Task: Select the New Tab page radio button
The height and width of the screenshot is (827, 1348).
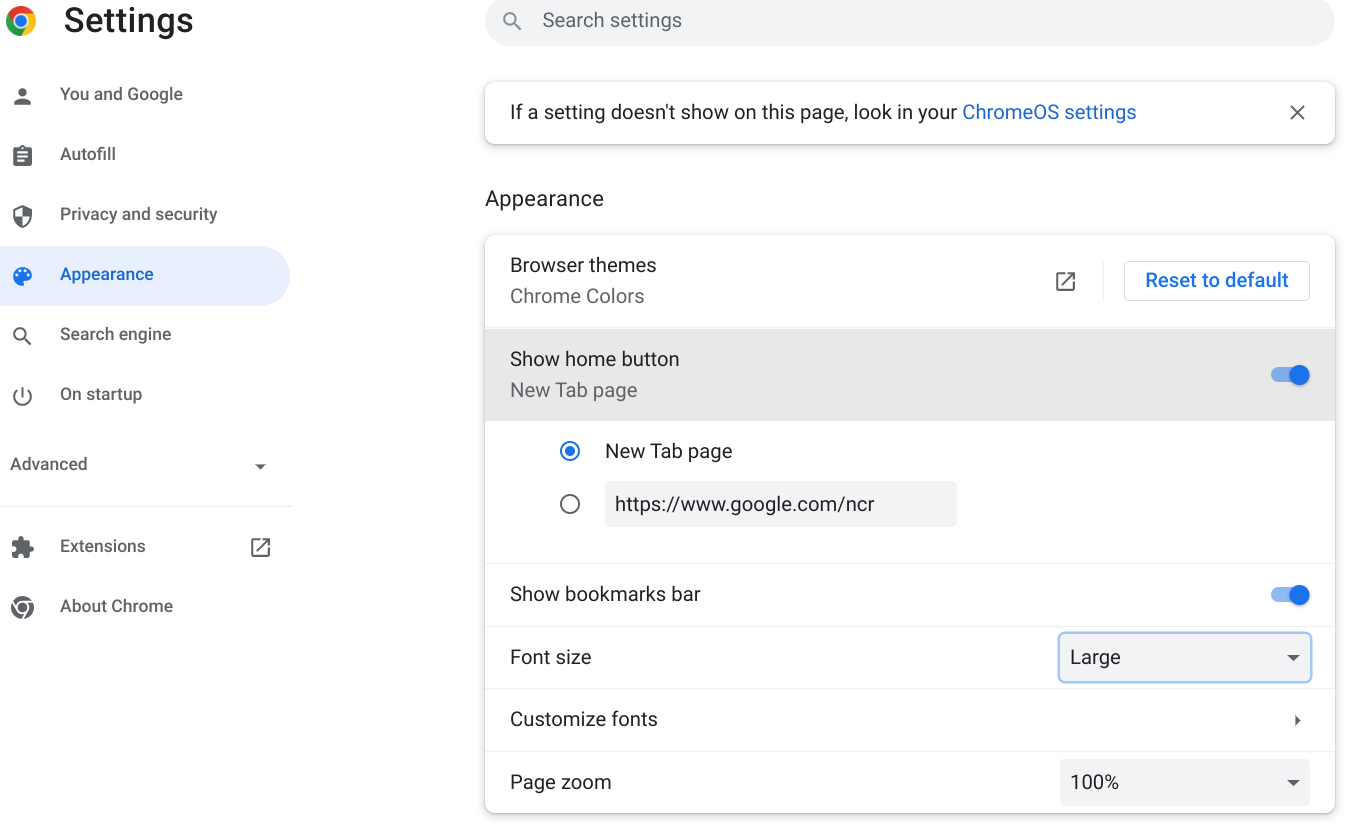Action: point(570,451)
